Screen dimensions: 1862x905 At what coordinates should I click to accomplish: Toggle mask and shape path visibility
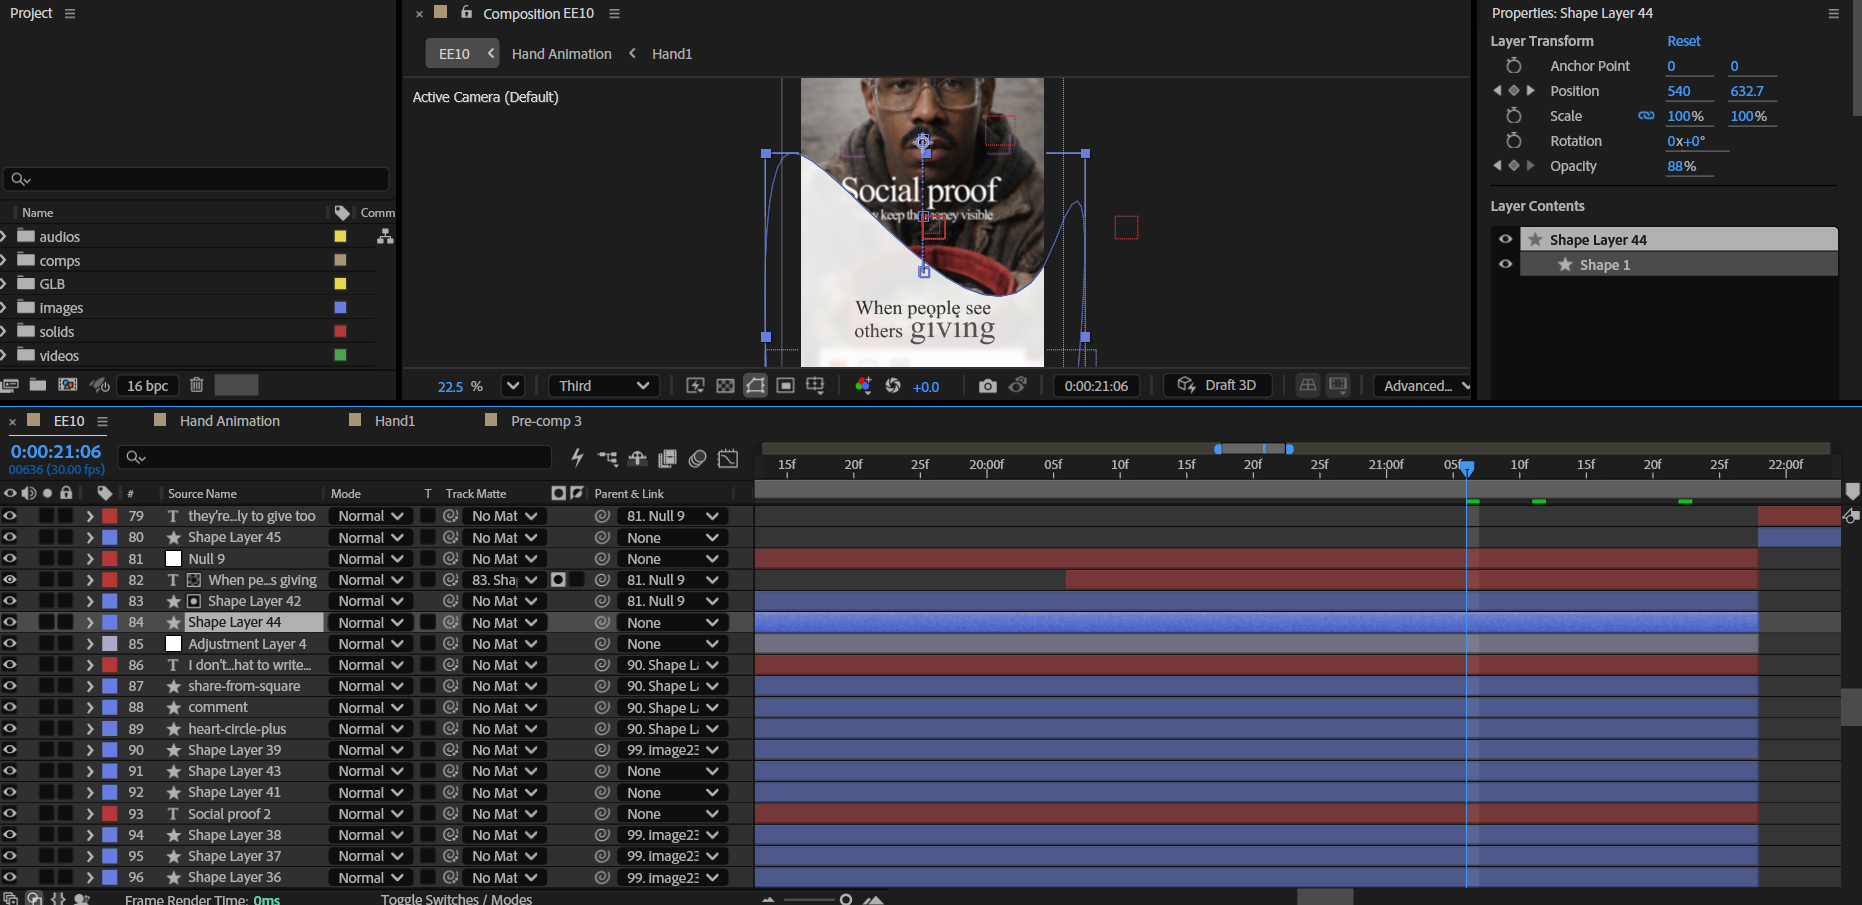click(x=756, y=386)
